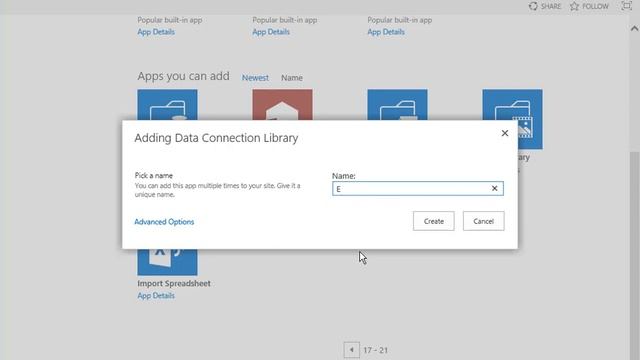Open the Import Spreadsheet app icon
The width and height of the screenshot is (640, 360).
click(167, 262)
